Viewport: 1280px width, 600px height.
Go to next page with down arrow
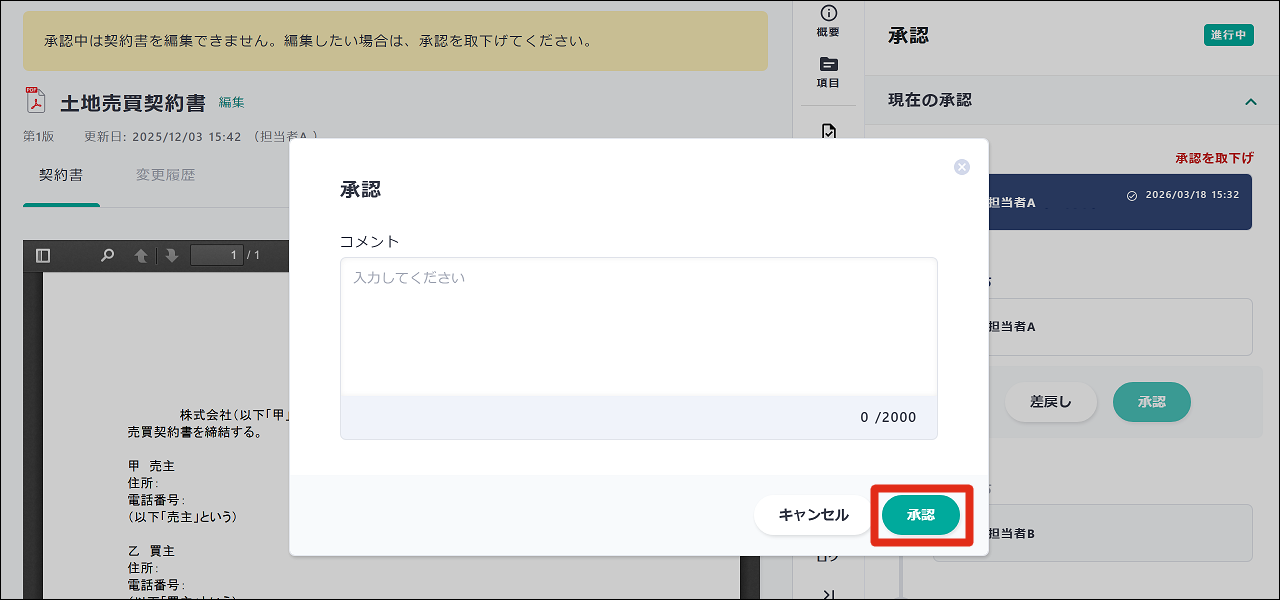click(172, 256)
